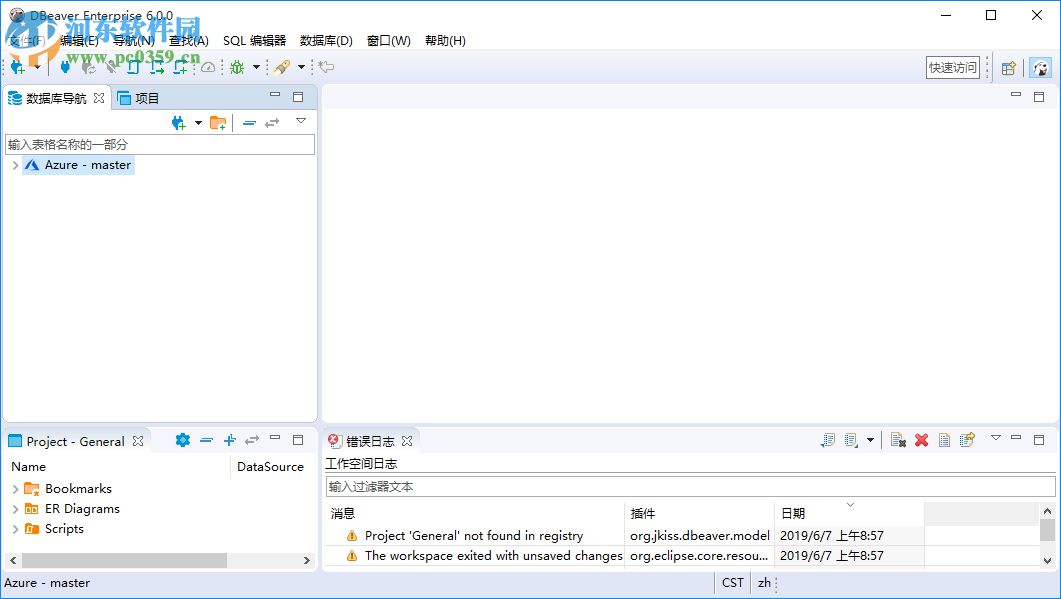Open the driver manager tool
Image resolution: width=1061 pixels, height=599 pixels.
point(64,67)
